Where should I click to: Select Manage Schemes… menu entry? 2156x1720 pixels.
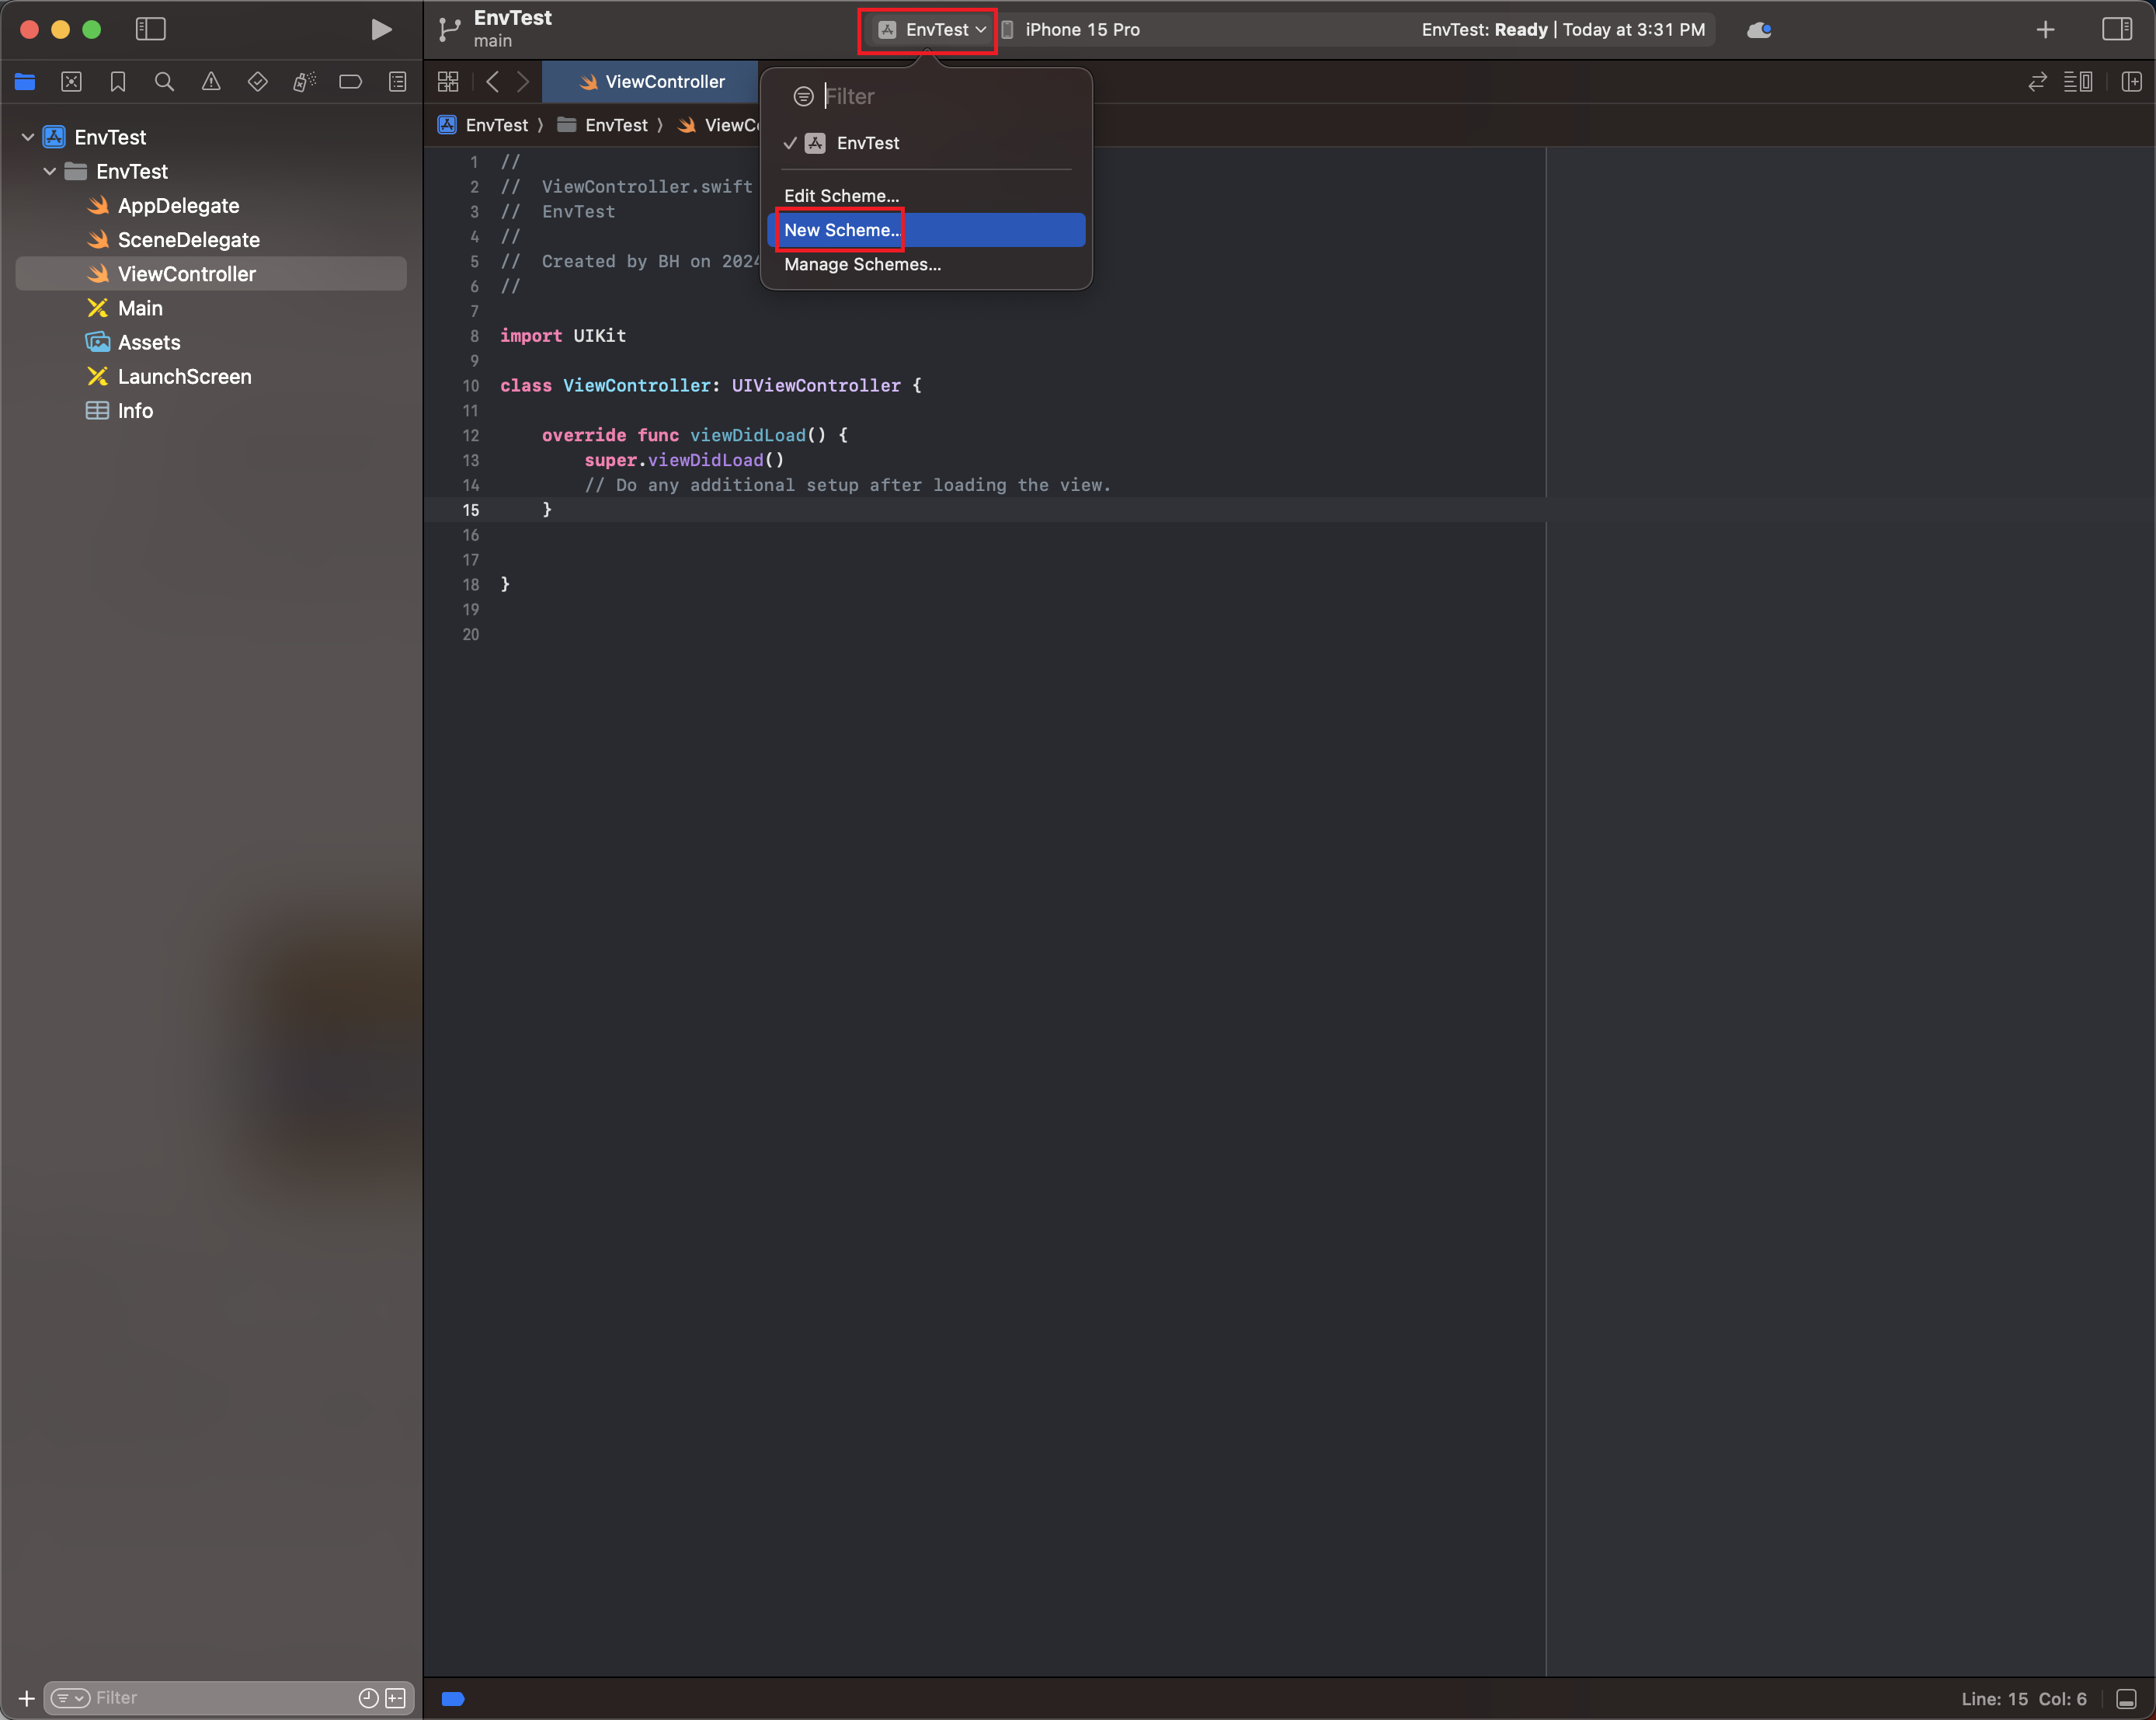tap(862, 264)
